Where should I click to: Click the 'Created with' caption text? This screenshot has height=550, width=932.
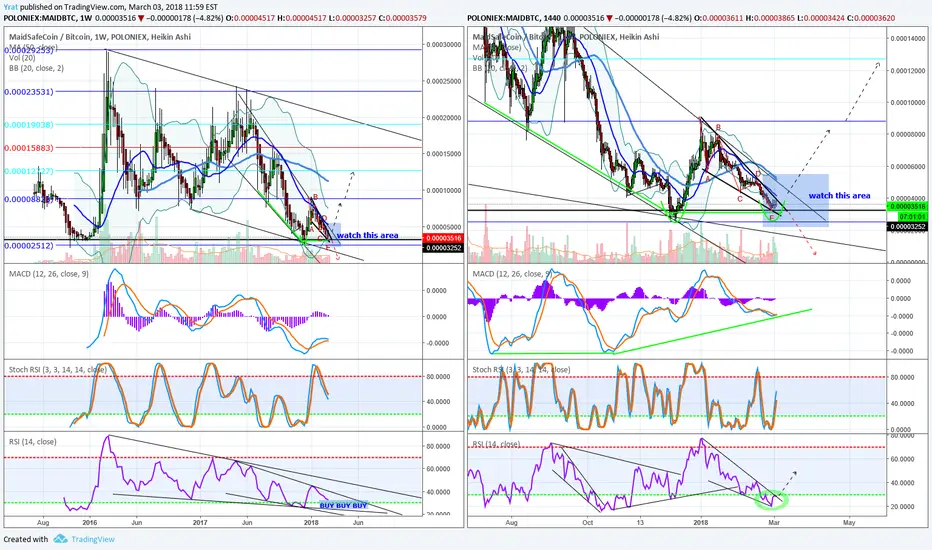point(26,539)
